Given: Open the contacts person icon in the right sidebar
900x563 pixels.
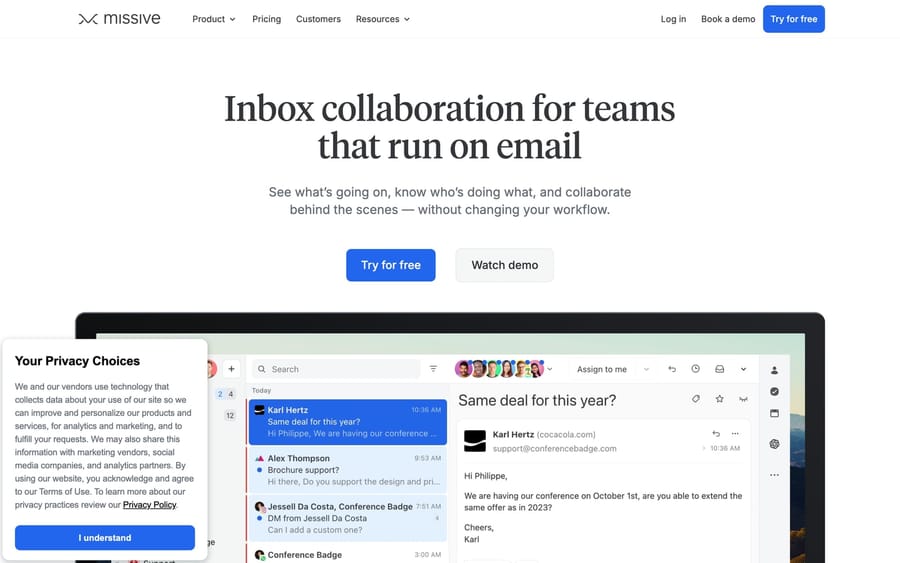Looking at the screenshot, I should [x=774, y=370].
